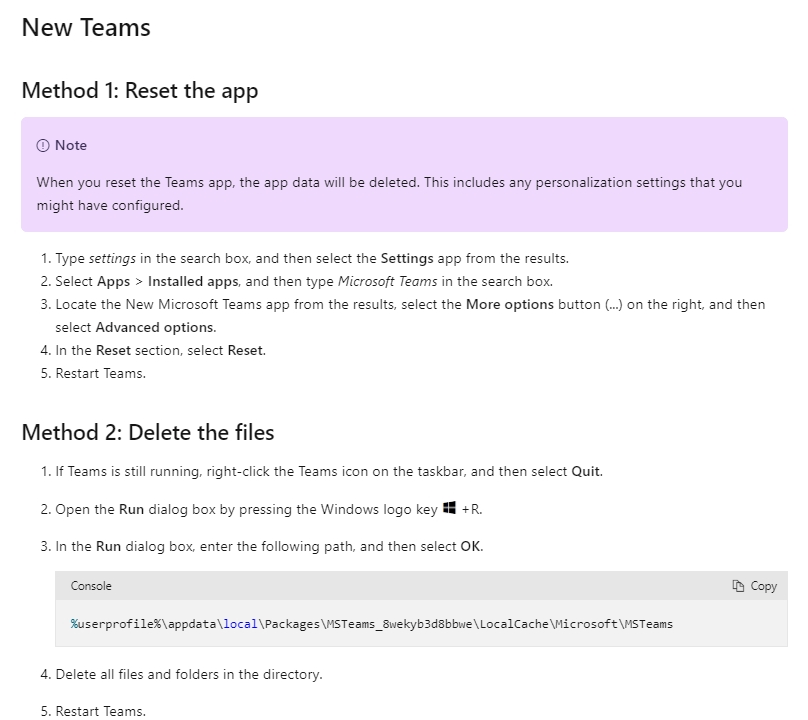
Task: Click the bold More options text
Action: [509, 304]
